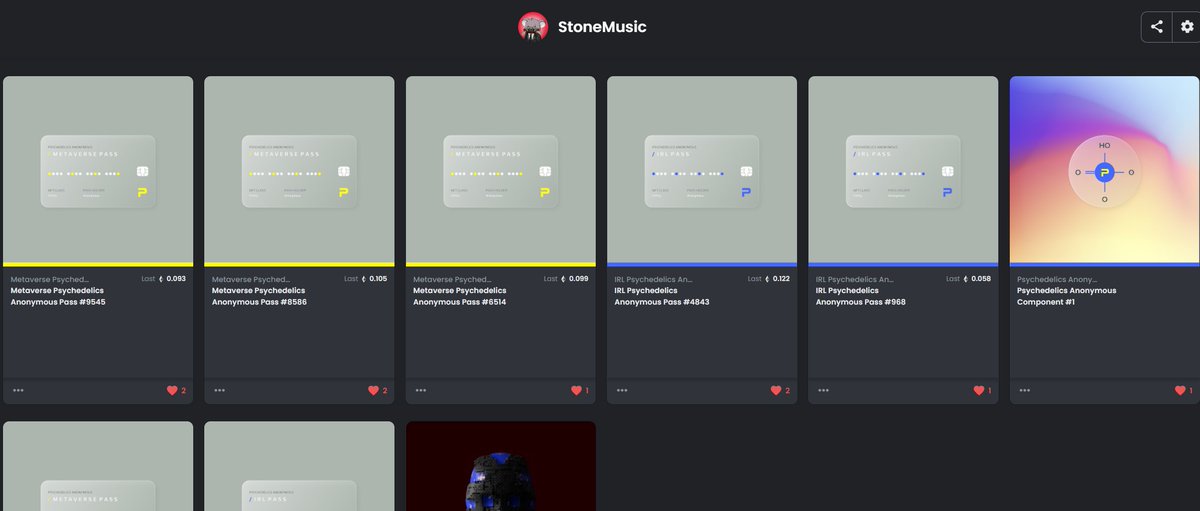Open collection link above Component #1
Viewport: 1200px width, 511px height.
[x=1057, y=279]
